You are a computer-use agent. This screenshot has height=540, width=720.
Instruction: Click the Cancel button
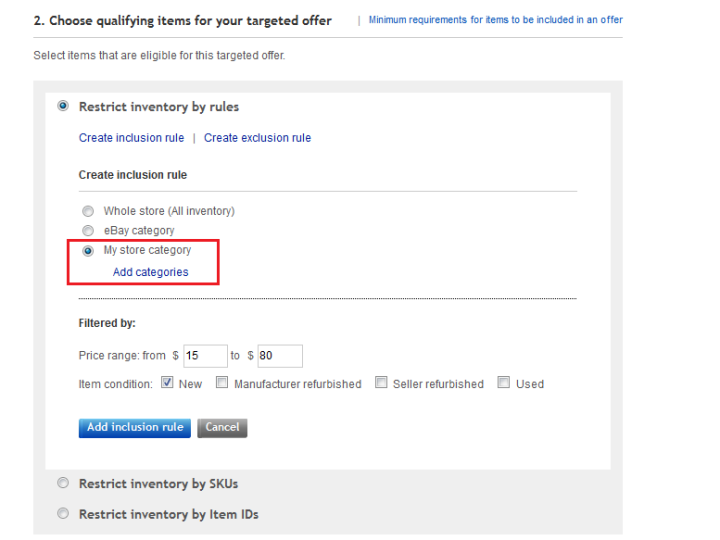click(222, 427)
